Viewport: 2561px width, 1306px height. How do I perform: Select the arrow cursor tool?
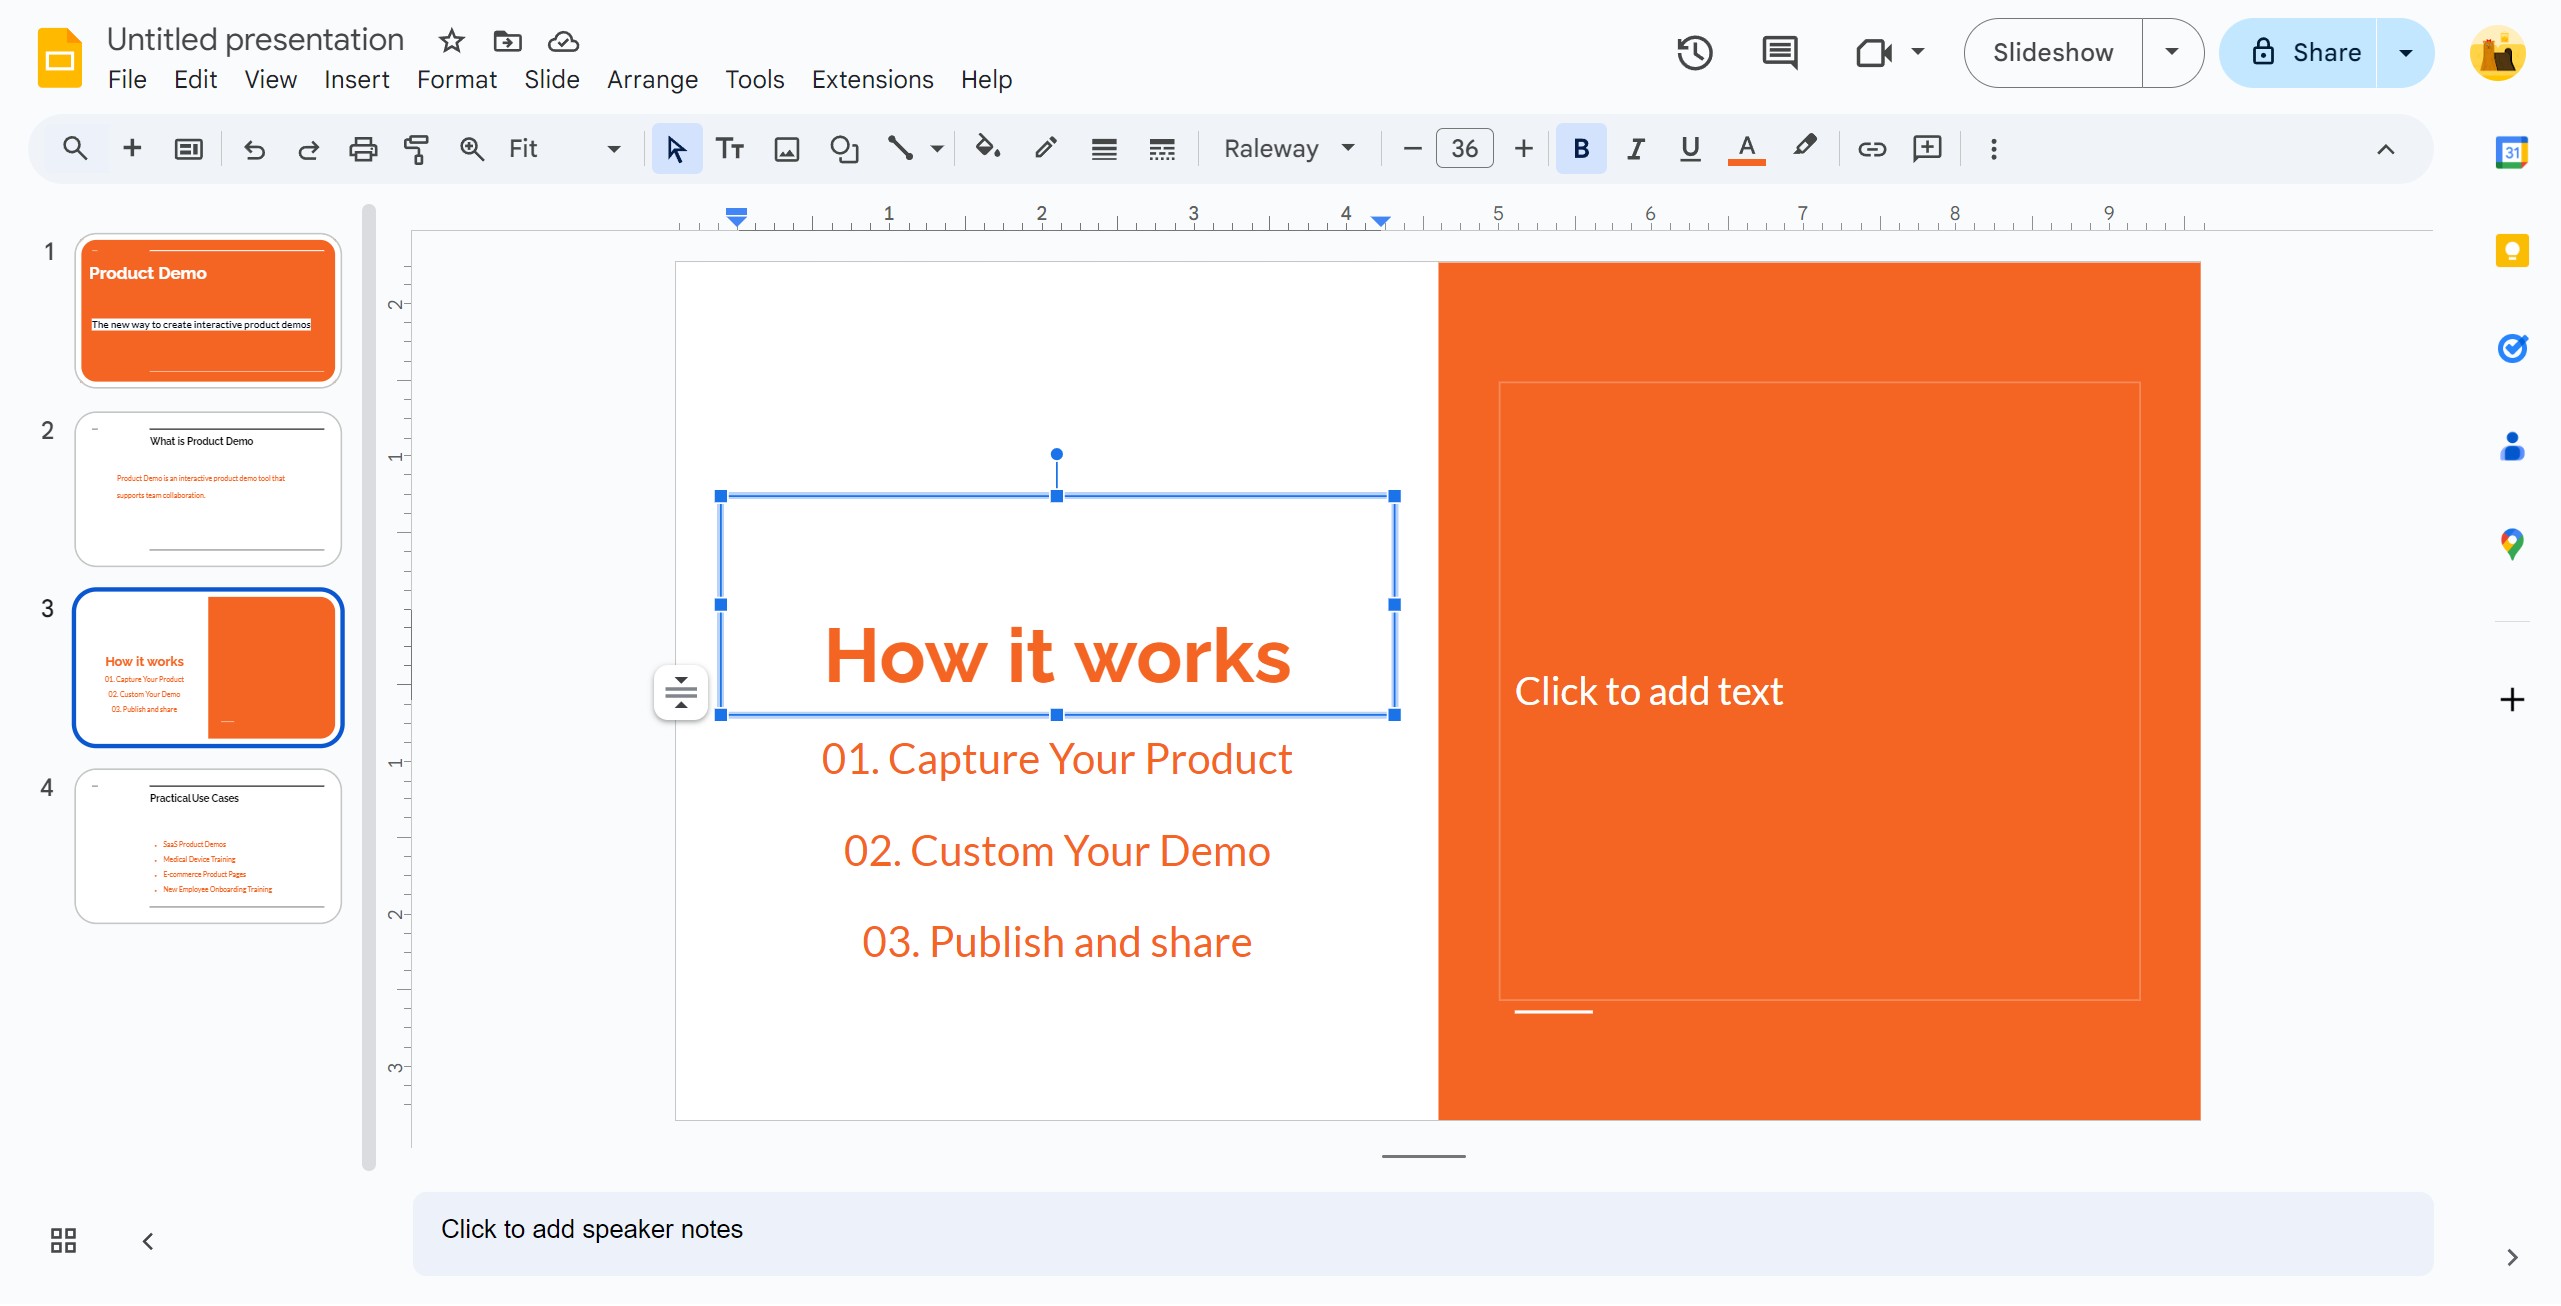point(677,149)
